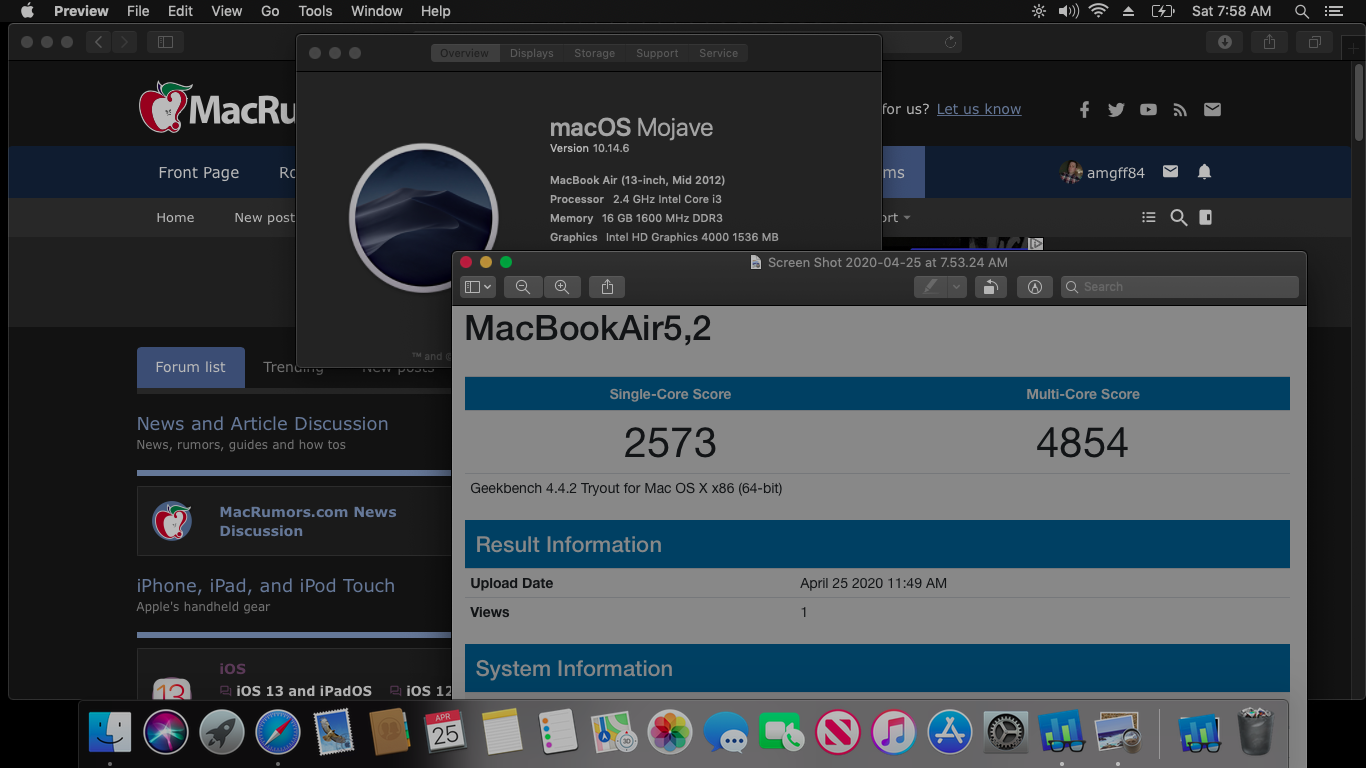The width and height of the screenshot is (1366, 768).
Task: Switch to Storage tab in About This Mac
Action: [x=594, y=53]
